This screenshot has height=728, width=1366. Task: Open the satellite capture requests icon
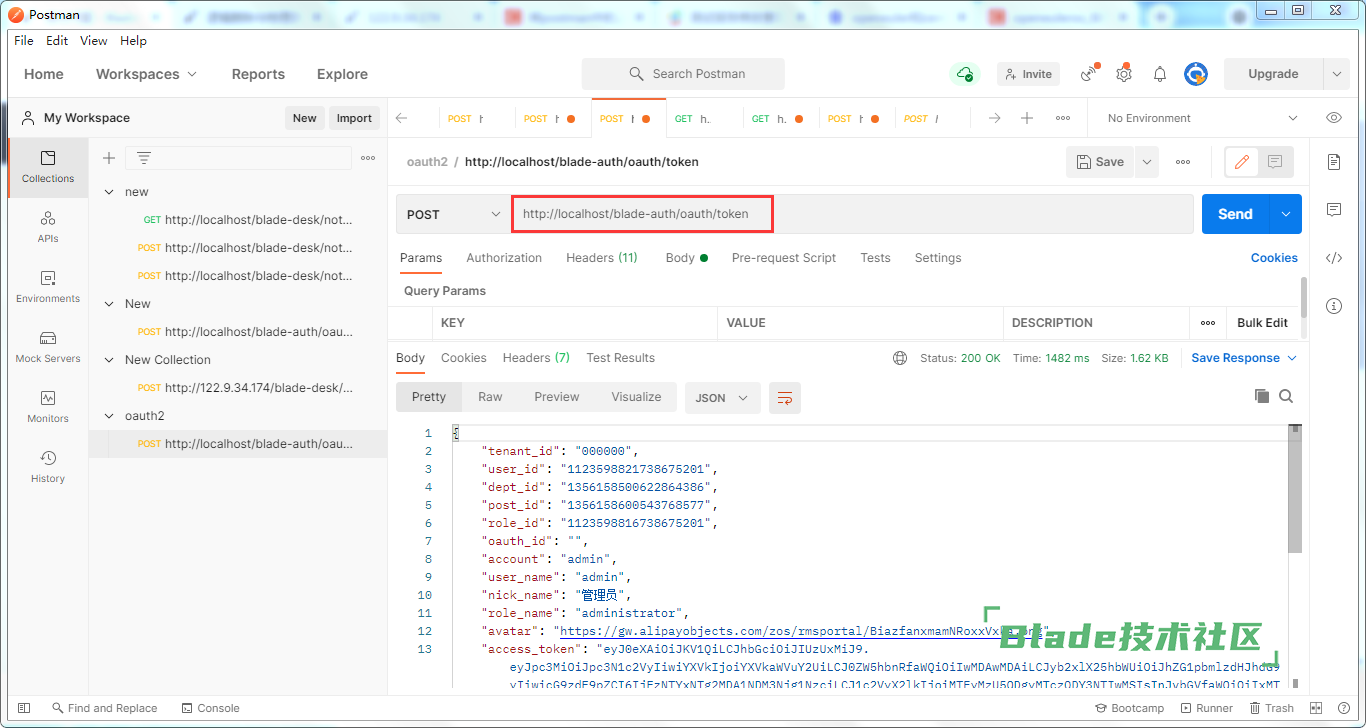click(x=1089, y=74)
